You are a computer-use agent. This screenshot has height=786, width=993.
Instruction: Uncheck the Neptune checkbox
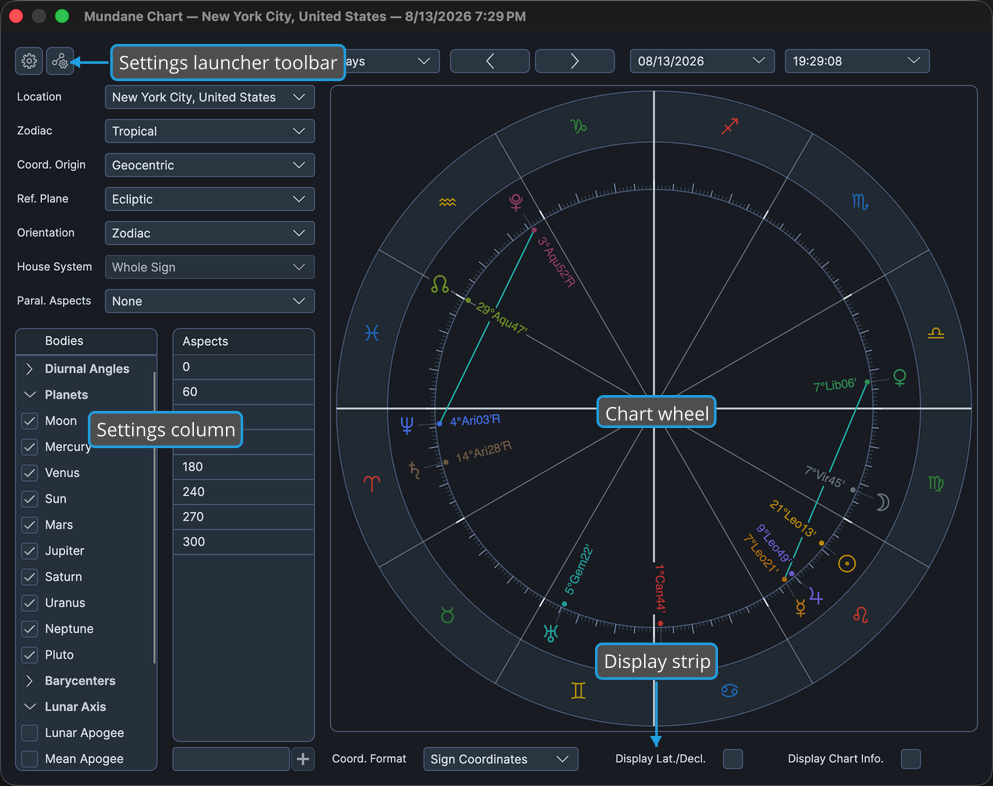point(29,628)
